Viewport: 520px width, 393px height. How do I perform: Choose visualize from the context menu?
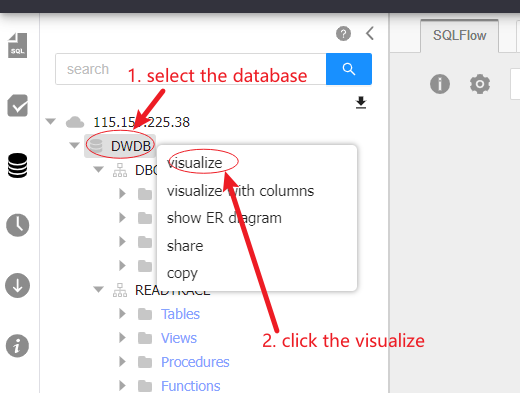(195, 163)
